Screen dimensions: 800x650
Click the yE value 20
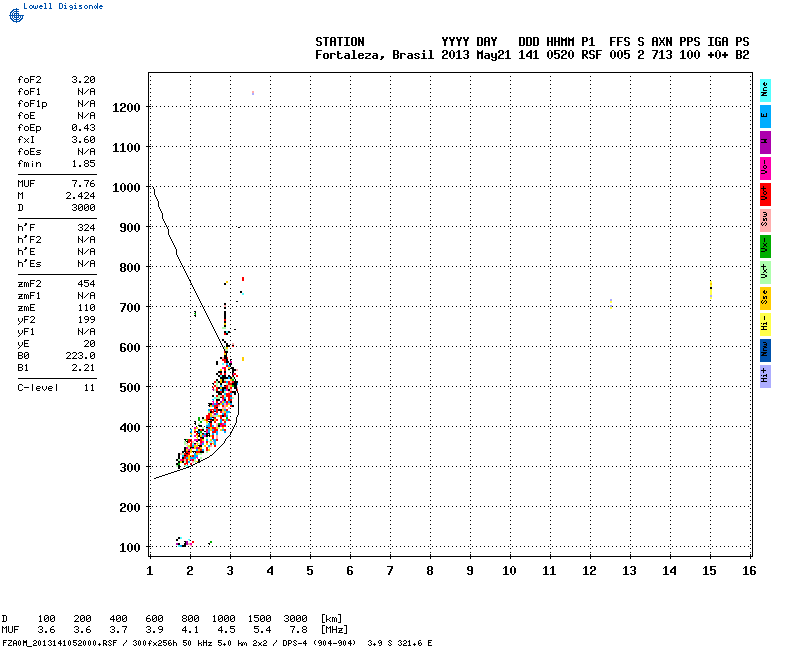(89, 344)
